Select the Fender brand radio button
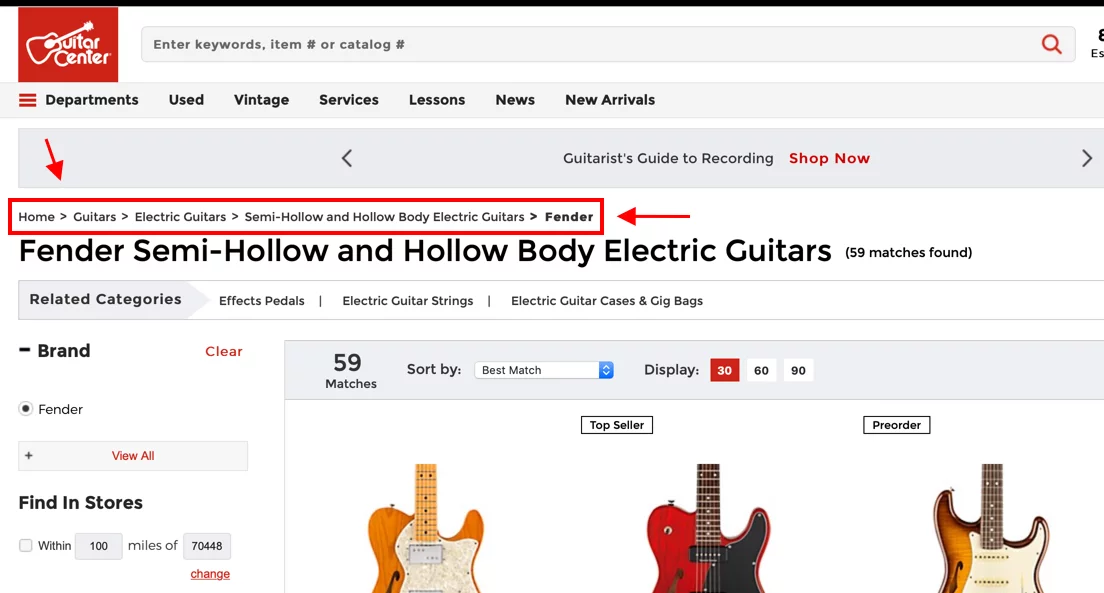 pos(26,409)
